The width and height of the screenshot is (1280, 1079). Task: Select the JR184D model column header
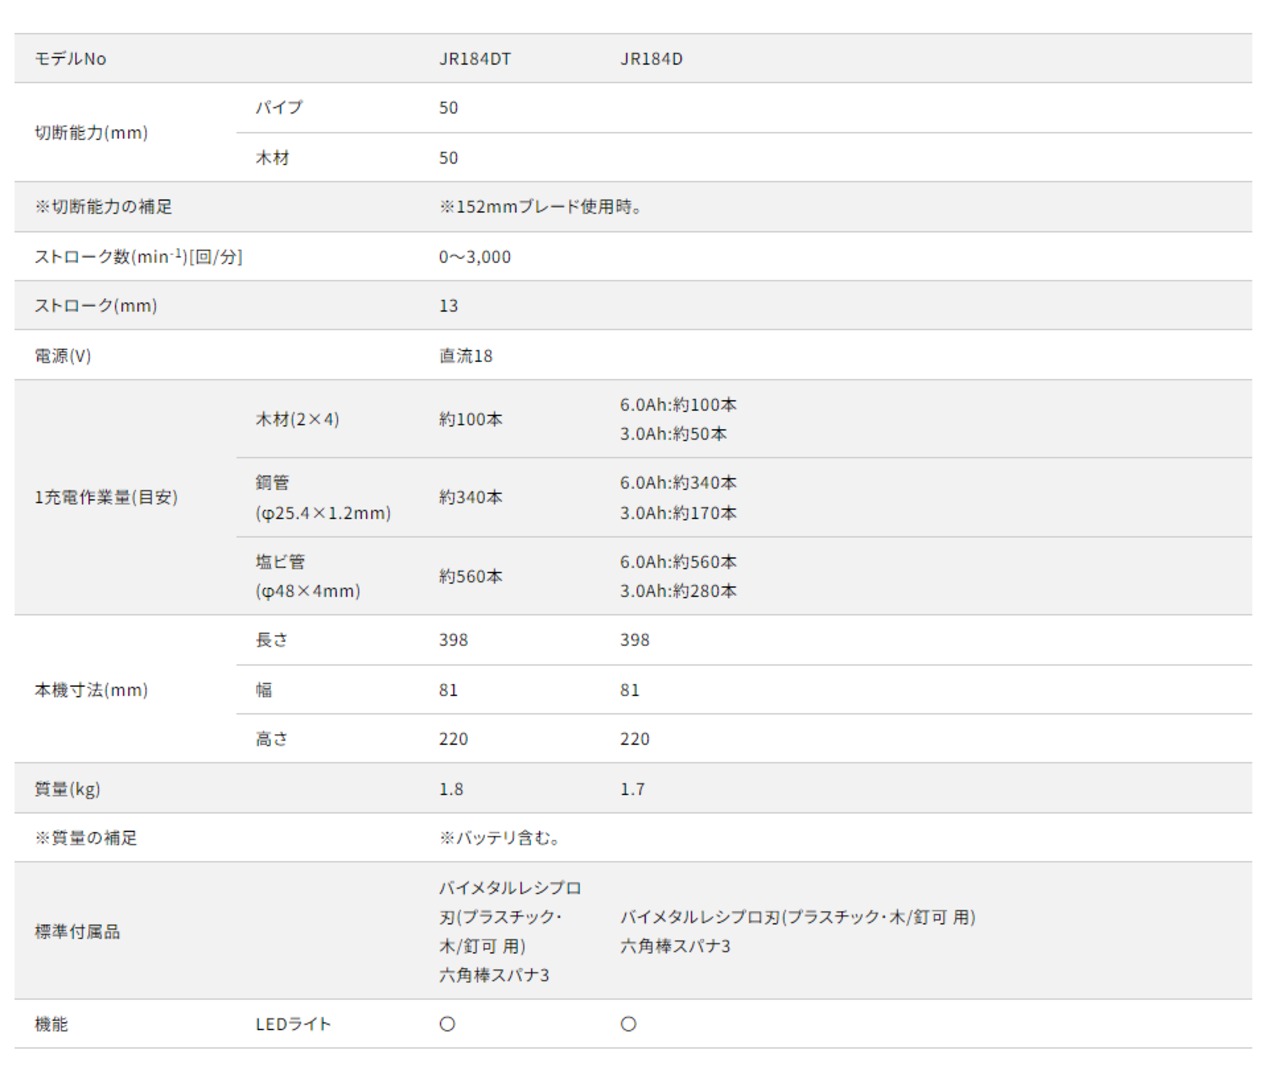pyautogui.click(x=651, y=59)
